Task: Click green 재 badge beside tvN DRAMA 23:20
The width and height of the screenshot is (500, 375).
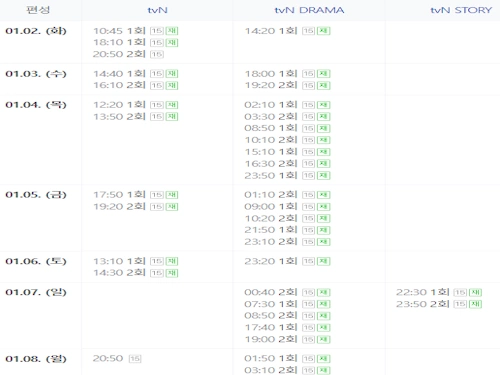Action: 324,261
